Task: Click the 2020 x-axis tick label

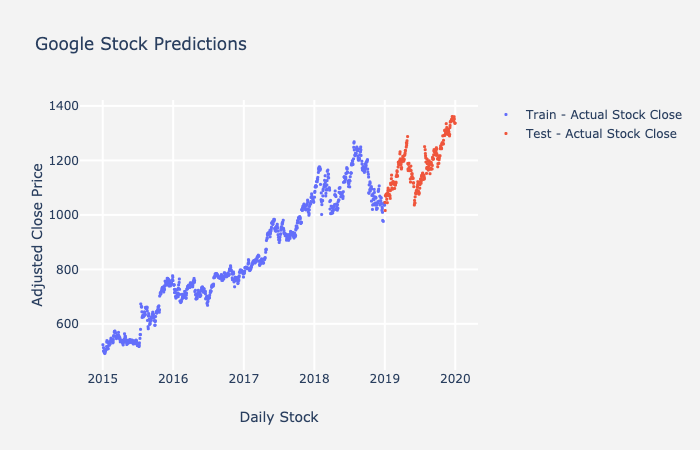Action: (x=455, y=378)
